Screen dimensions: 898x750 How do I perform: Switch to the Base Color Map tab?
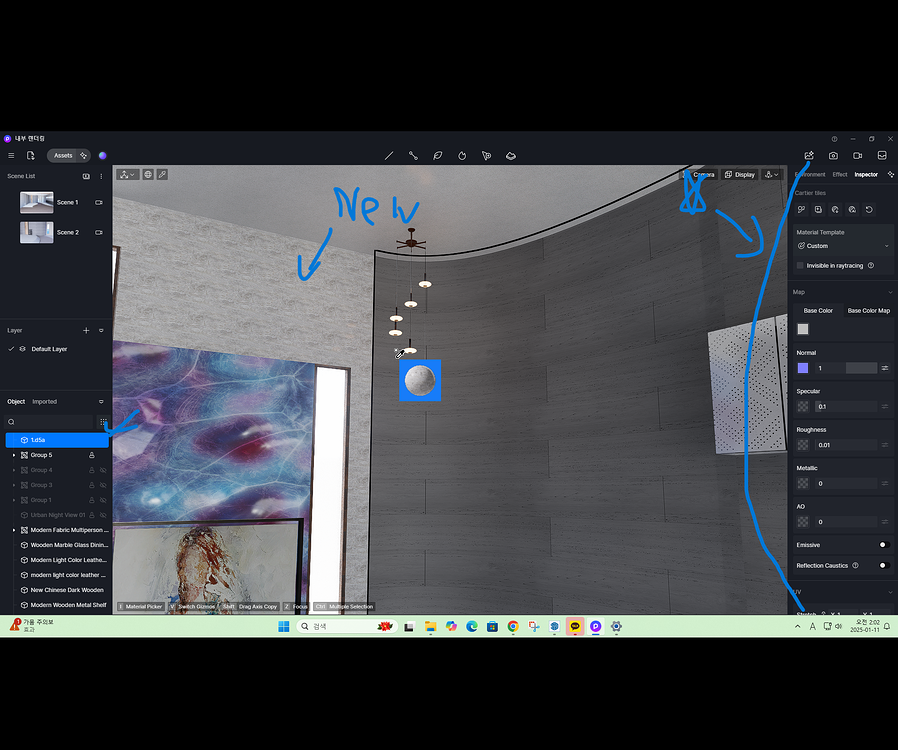pyautogui.click(x=867, y=310)
